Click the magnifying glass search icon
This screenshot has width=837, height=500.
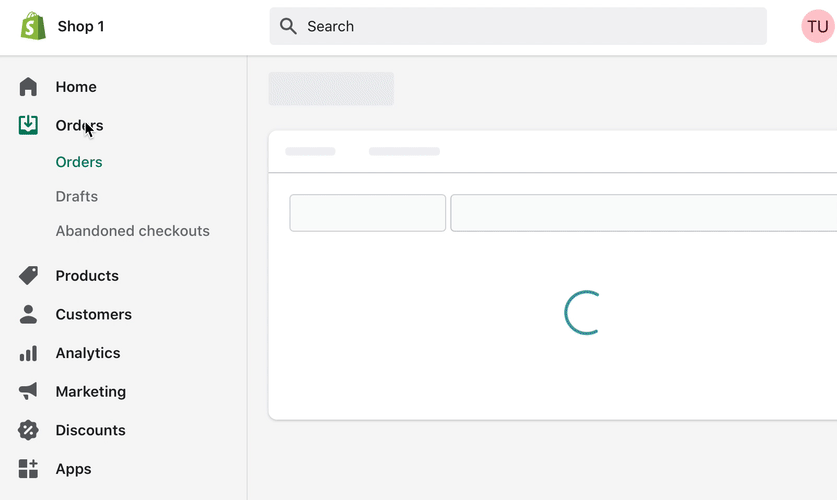(x=288, y=26)
